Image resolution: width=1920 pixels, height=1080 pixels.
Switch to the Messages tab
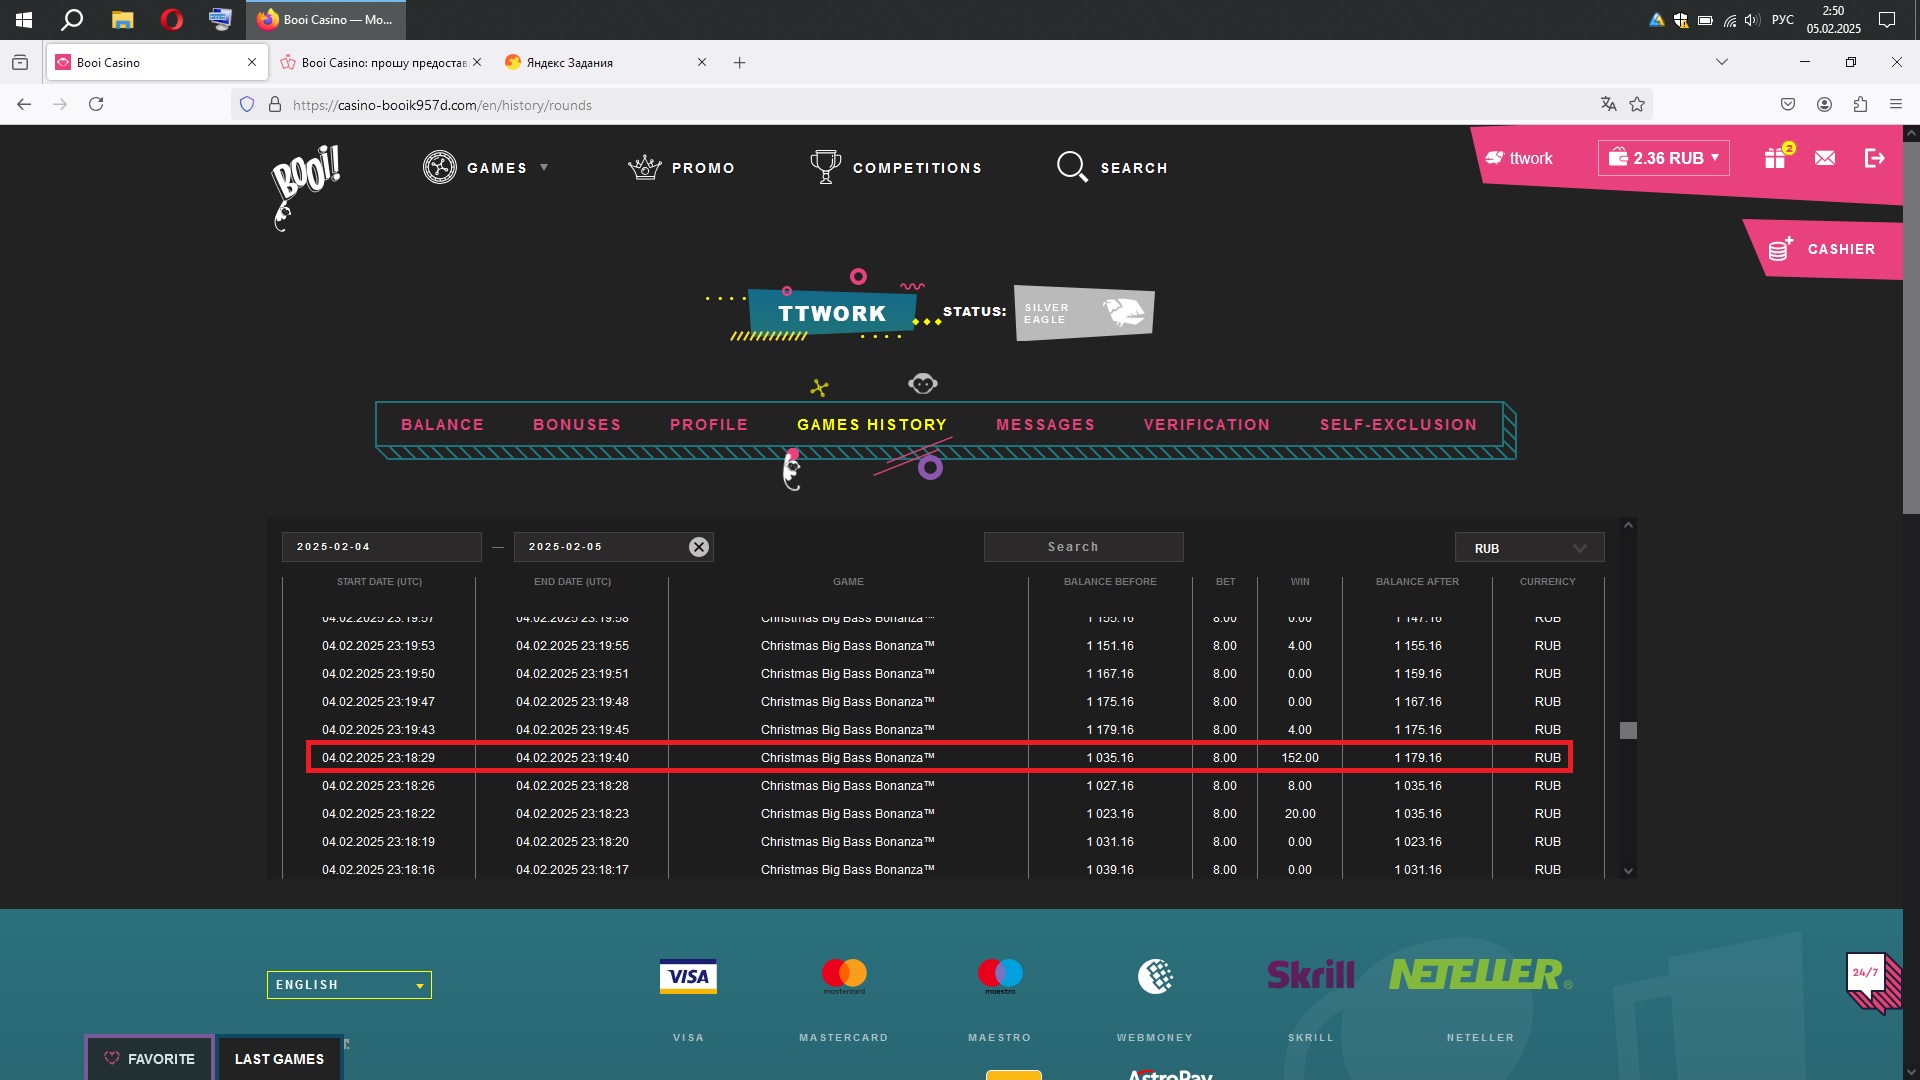click(x=1046, y=425)
